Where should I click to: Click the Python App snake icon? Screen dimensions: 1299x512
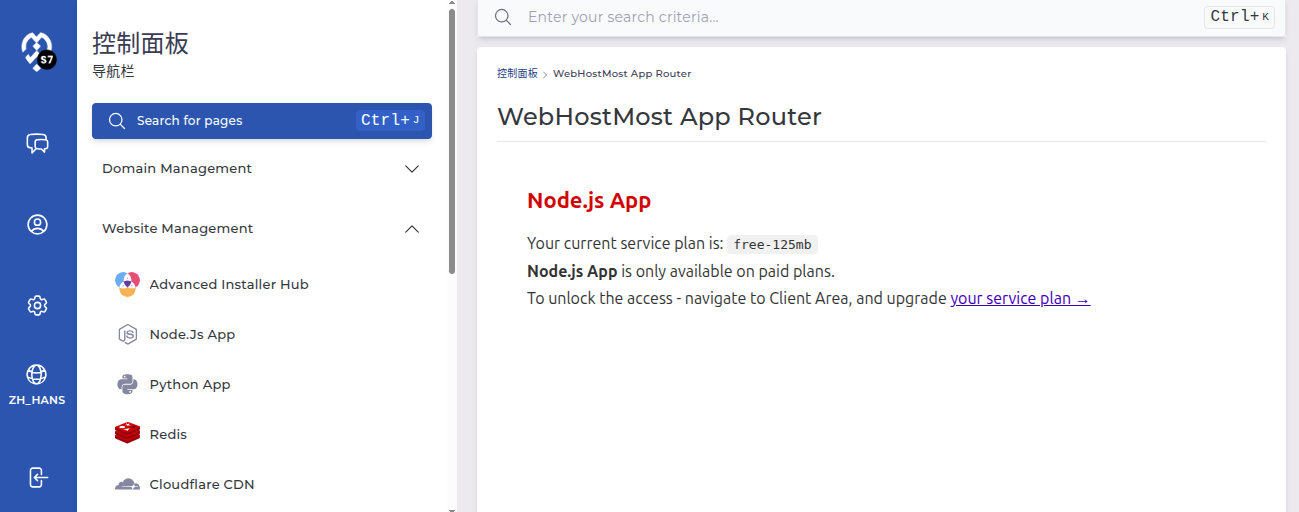click(127, 384)
